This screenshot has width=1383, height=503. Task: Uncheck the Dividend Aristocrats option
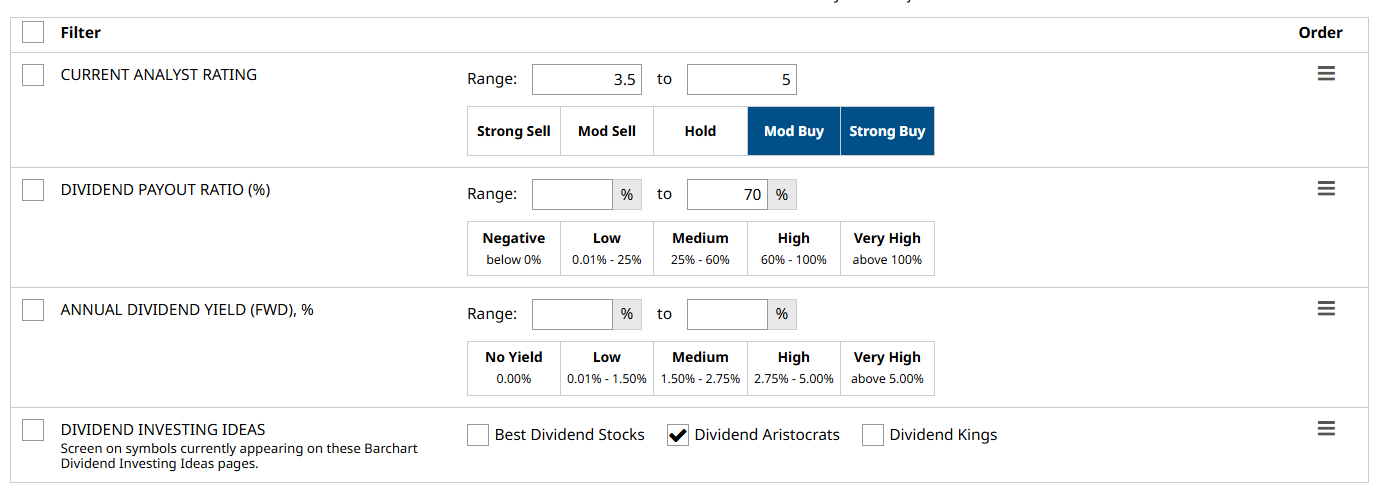[x=678, y=435]
